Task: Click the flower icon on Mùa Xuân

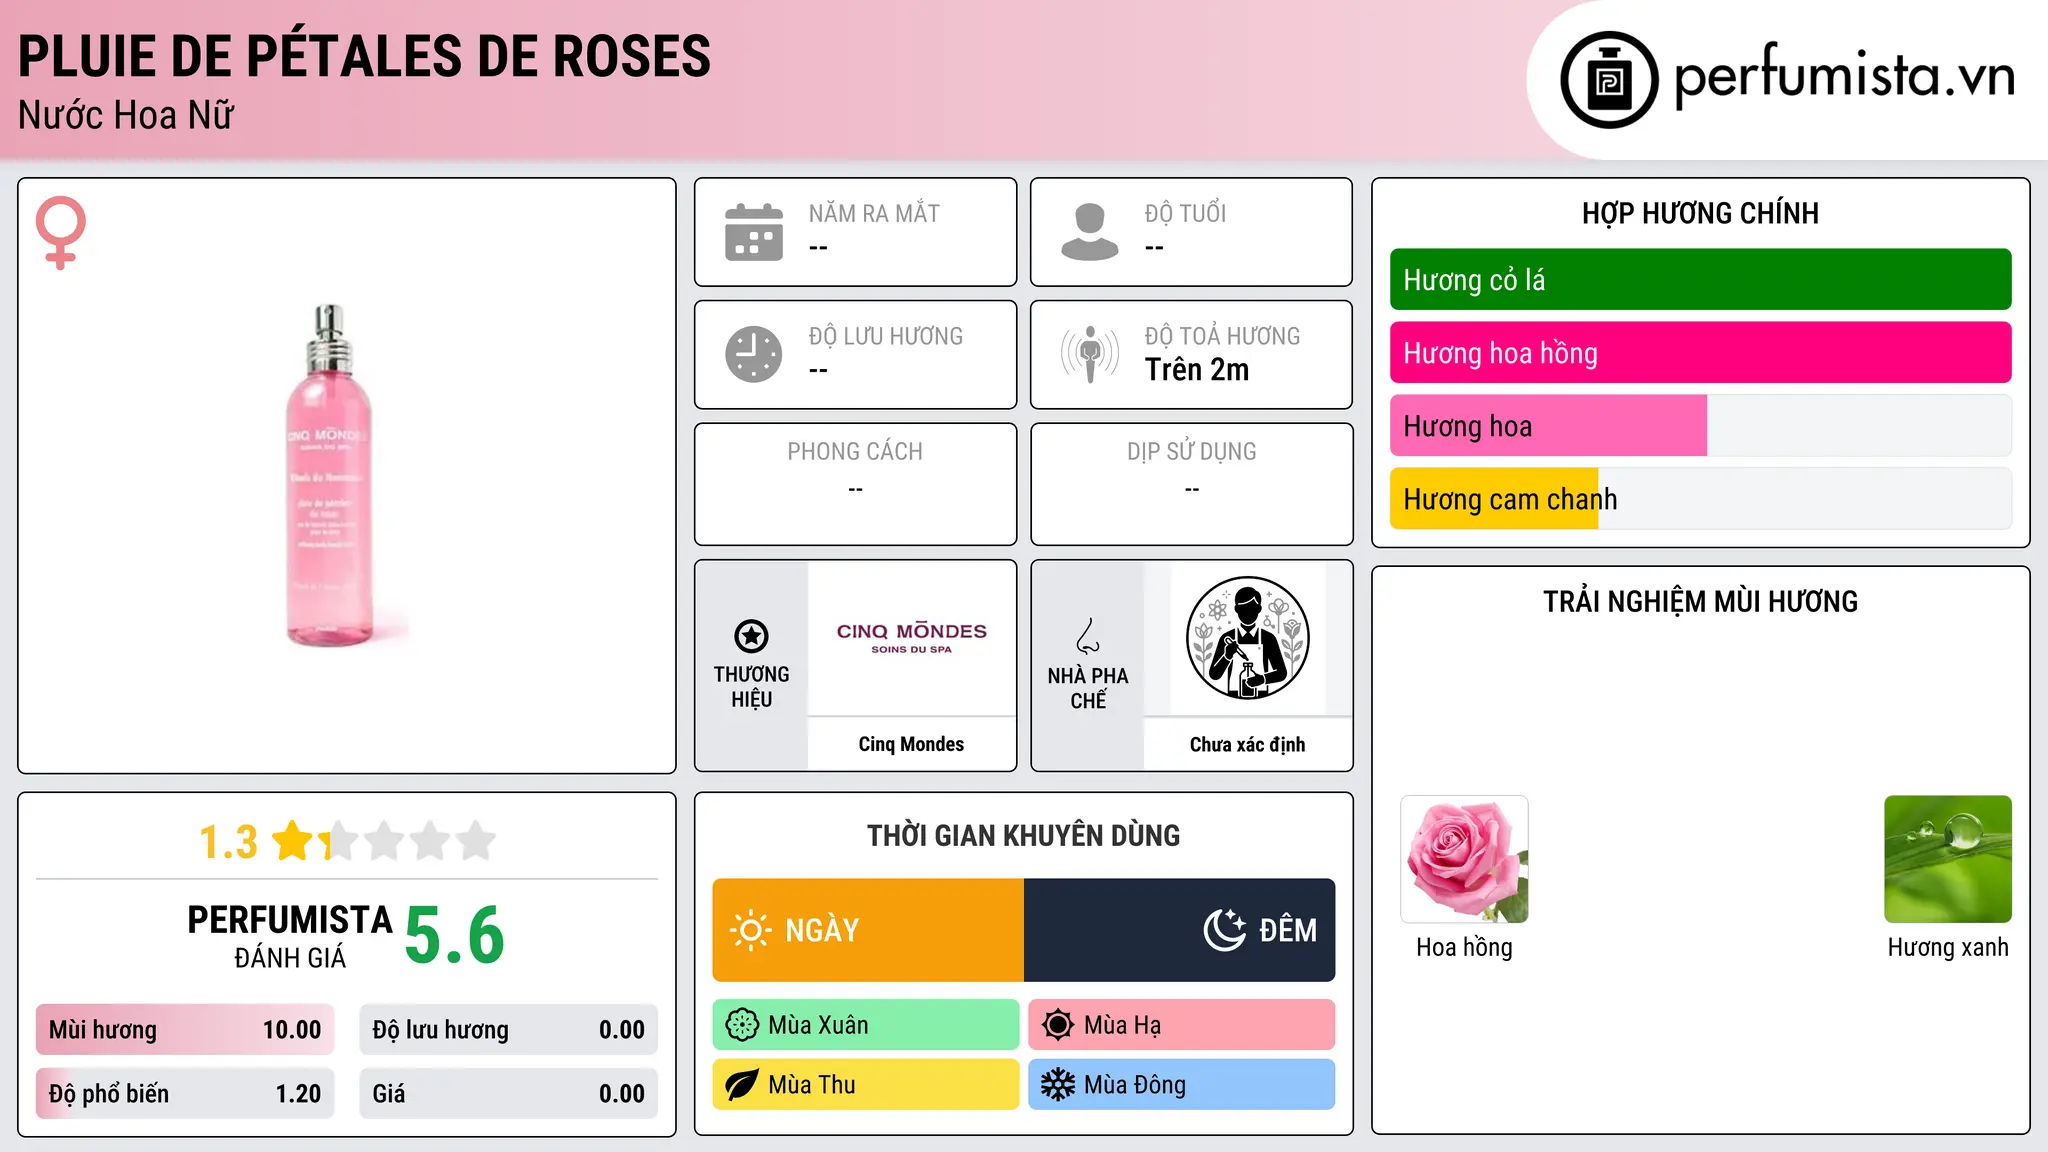Action: [742, 1025]
